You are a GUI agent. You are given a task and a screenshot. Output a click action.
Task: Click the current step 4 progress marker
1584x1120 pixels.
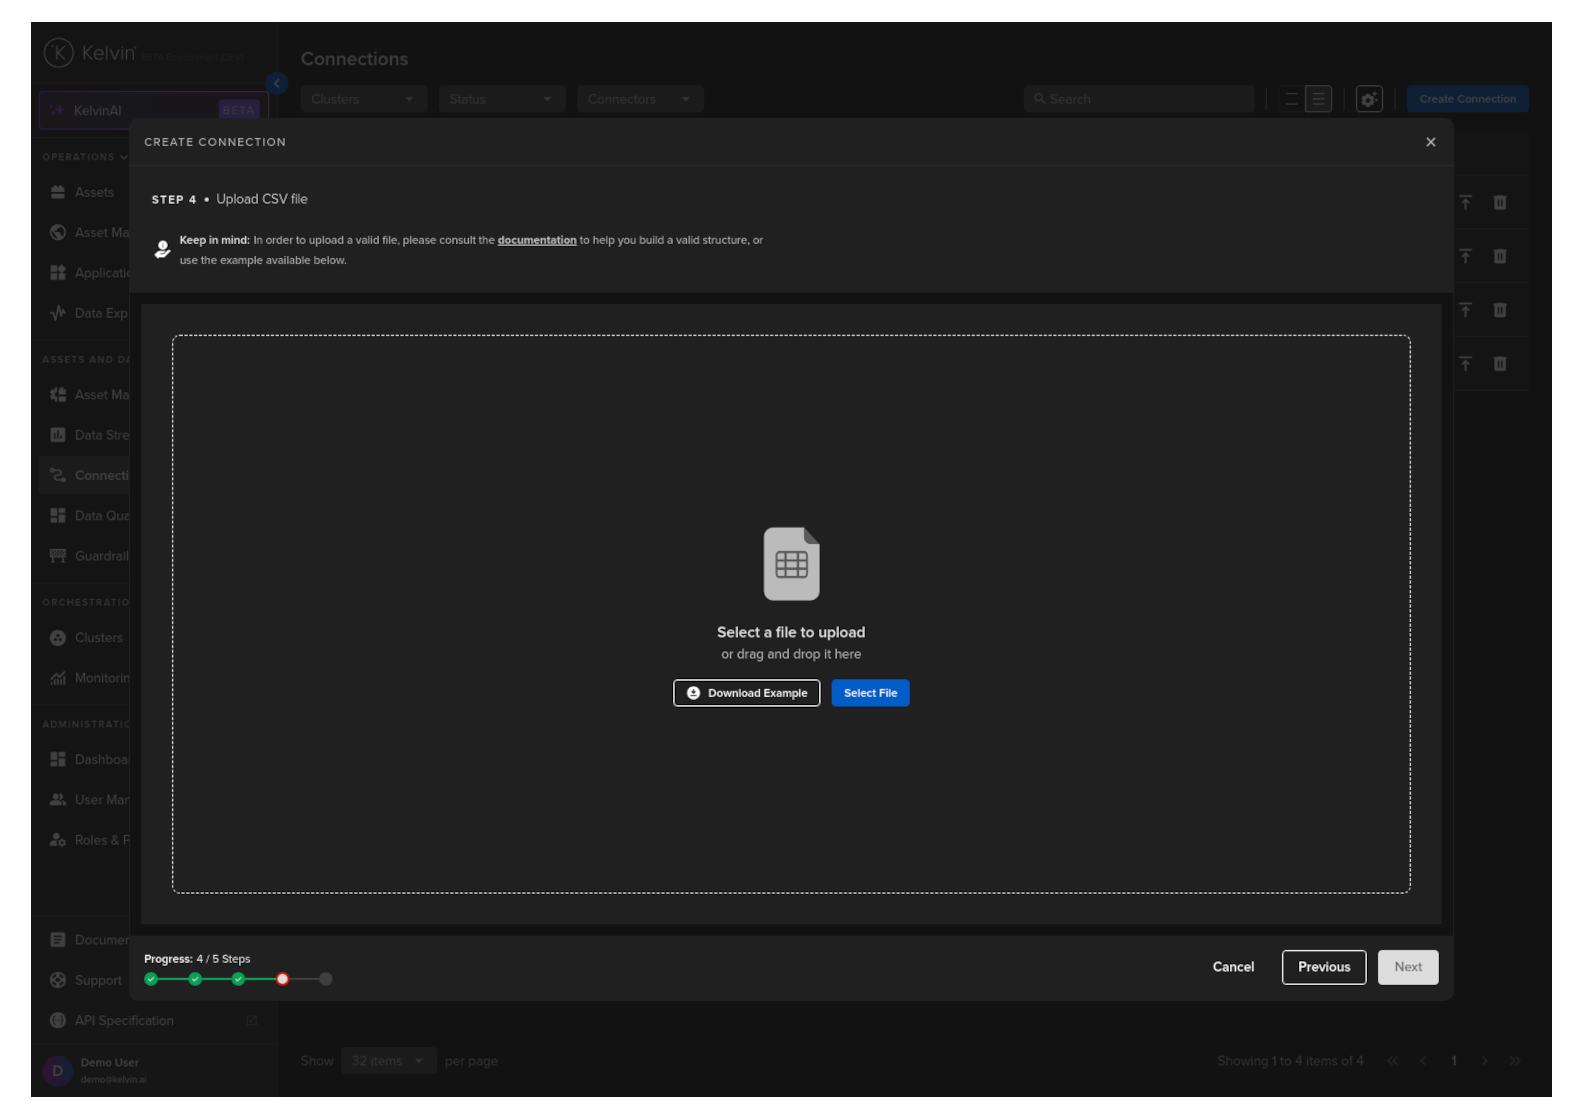pyautogui.click(x=283, y=979)
